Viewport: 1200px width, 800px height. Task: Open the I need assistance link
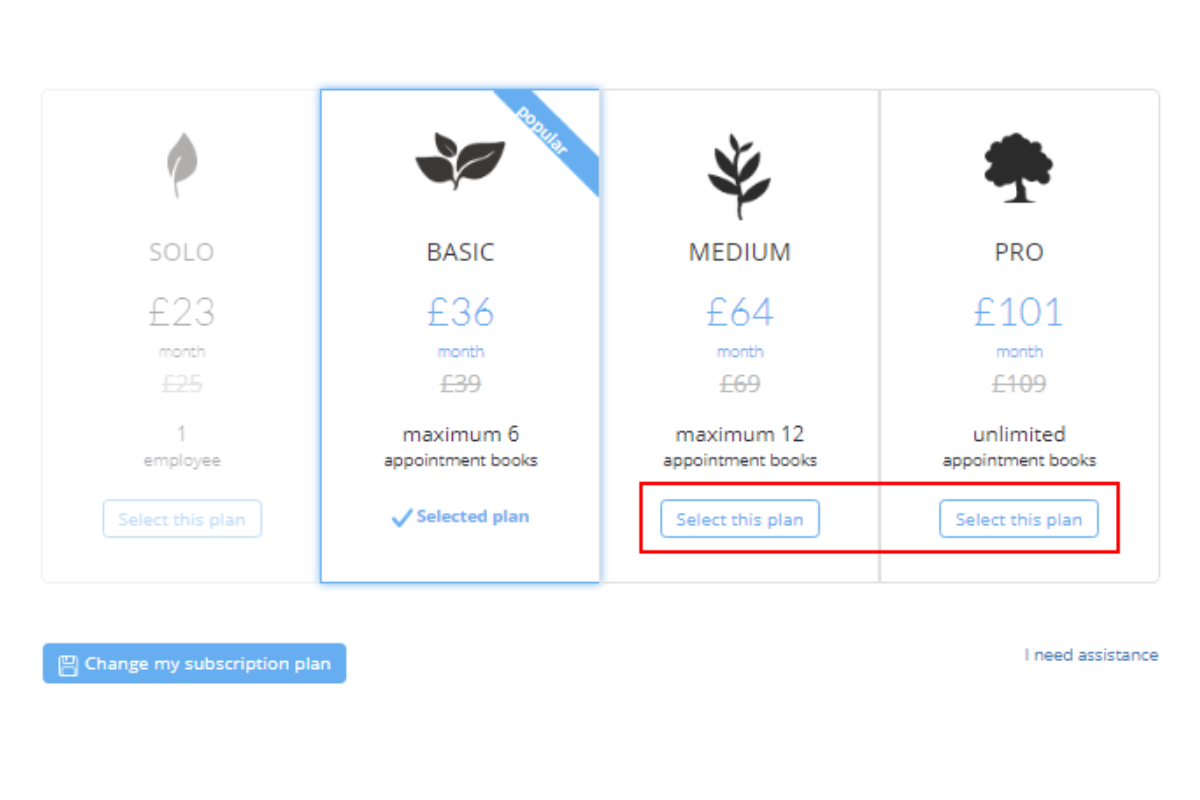coord(1091,655)
